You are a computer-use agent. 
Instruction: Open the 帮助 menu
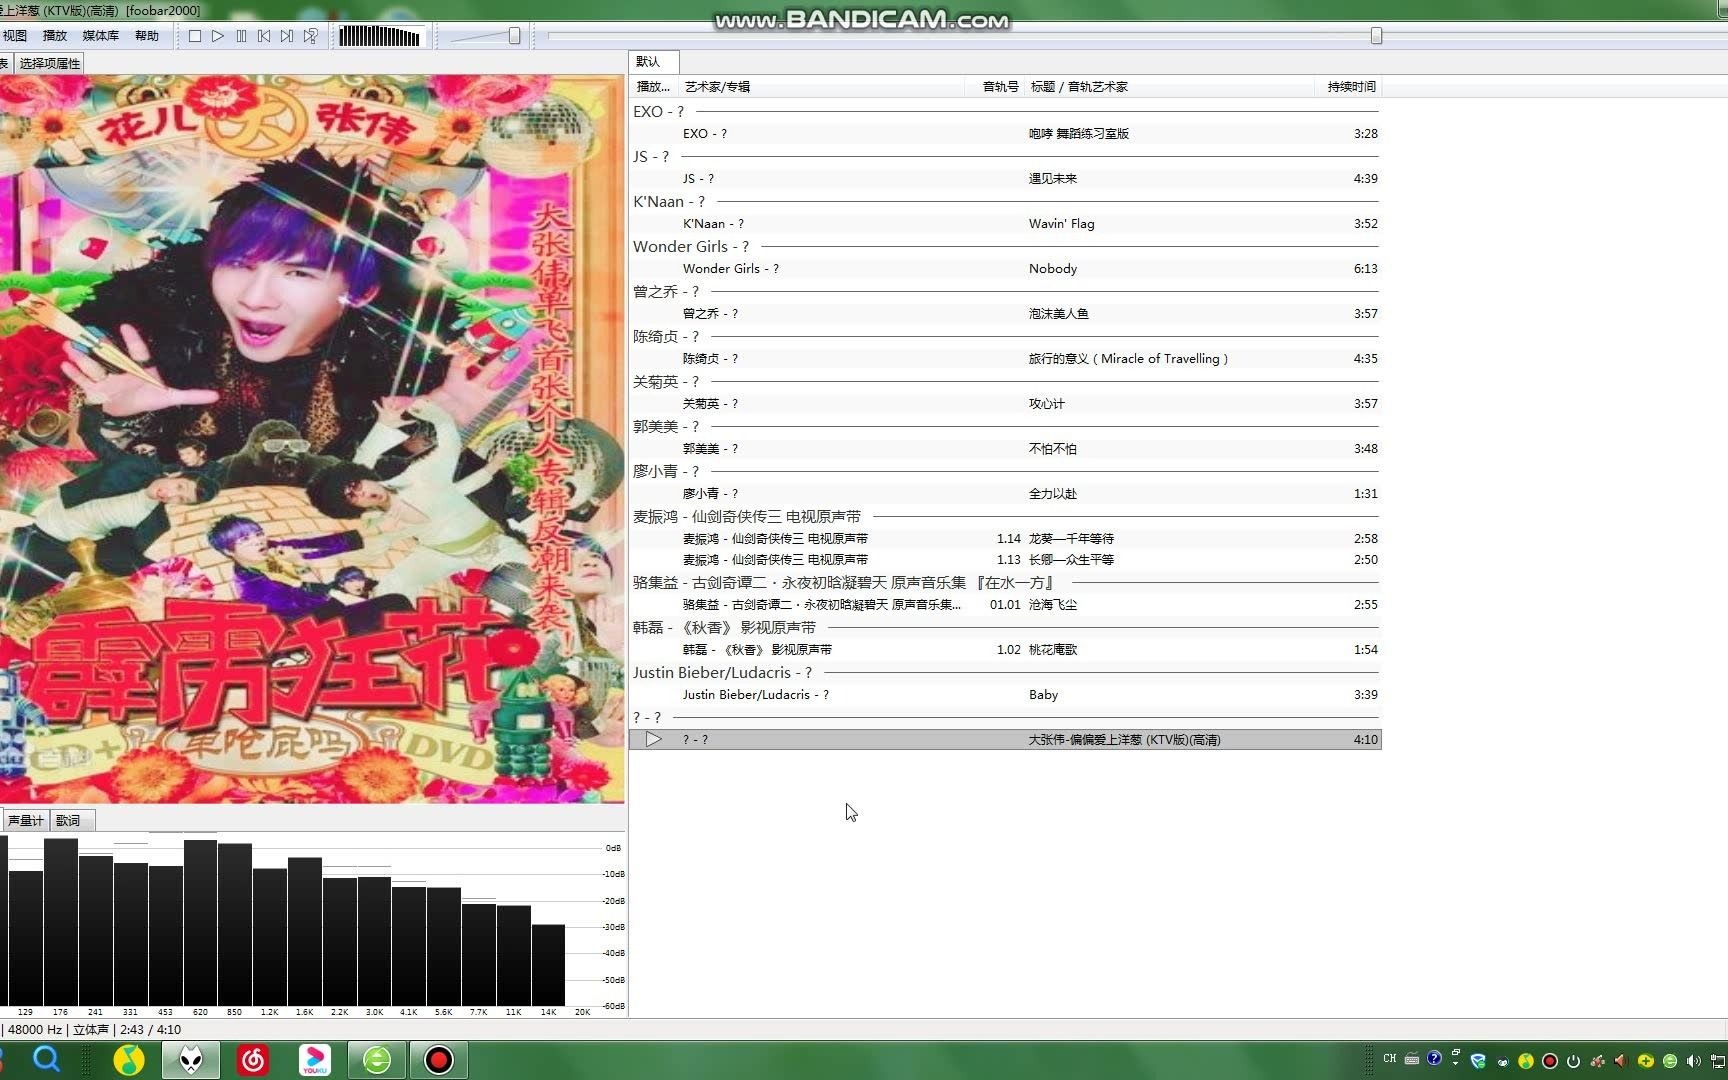(x=147, y=36)
